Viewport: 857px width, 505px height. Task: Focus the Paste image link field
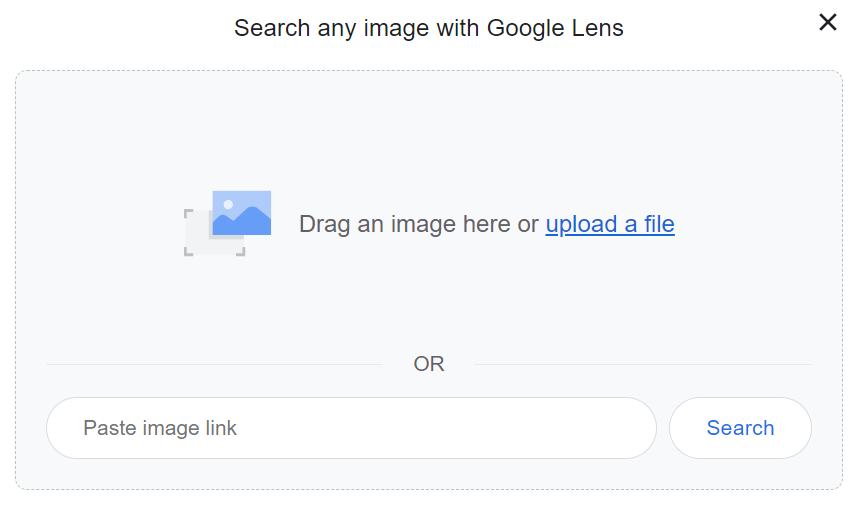(x=350, y=428)
